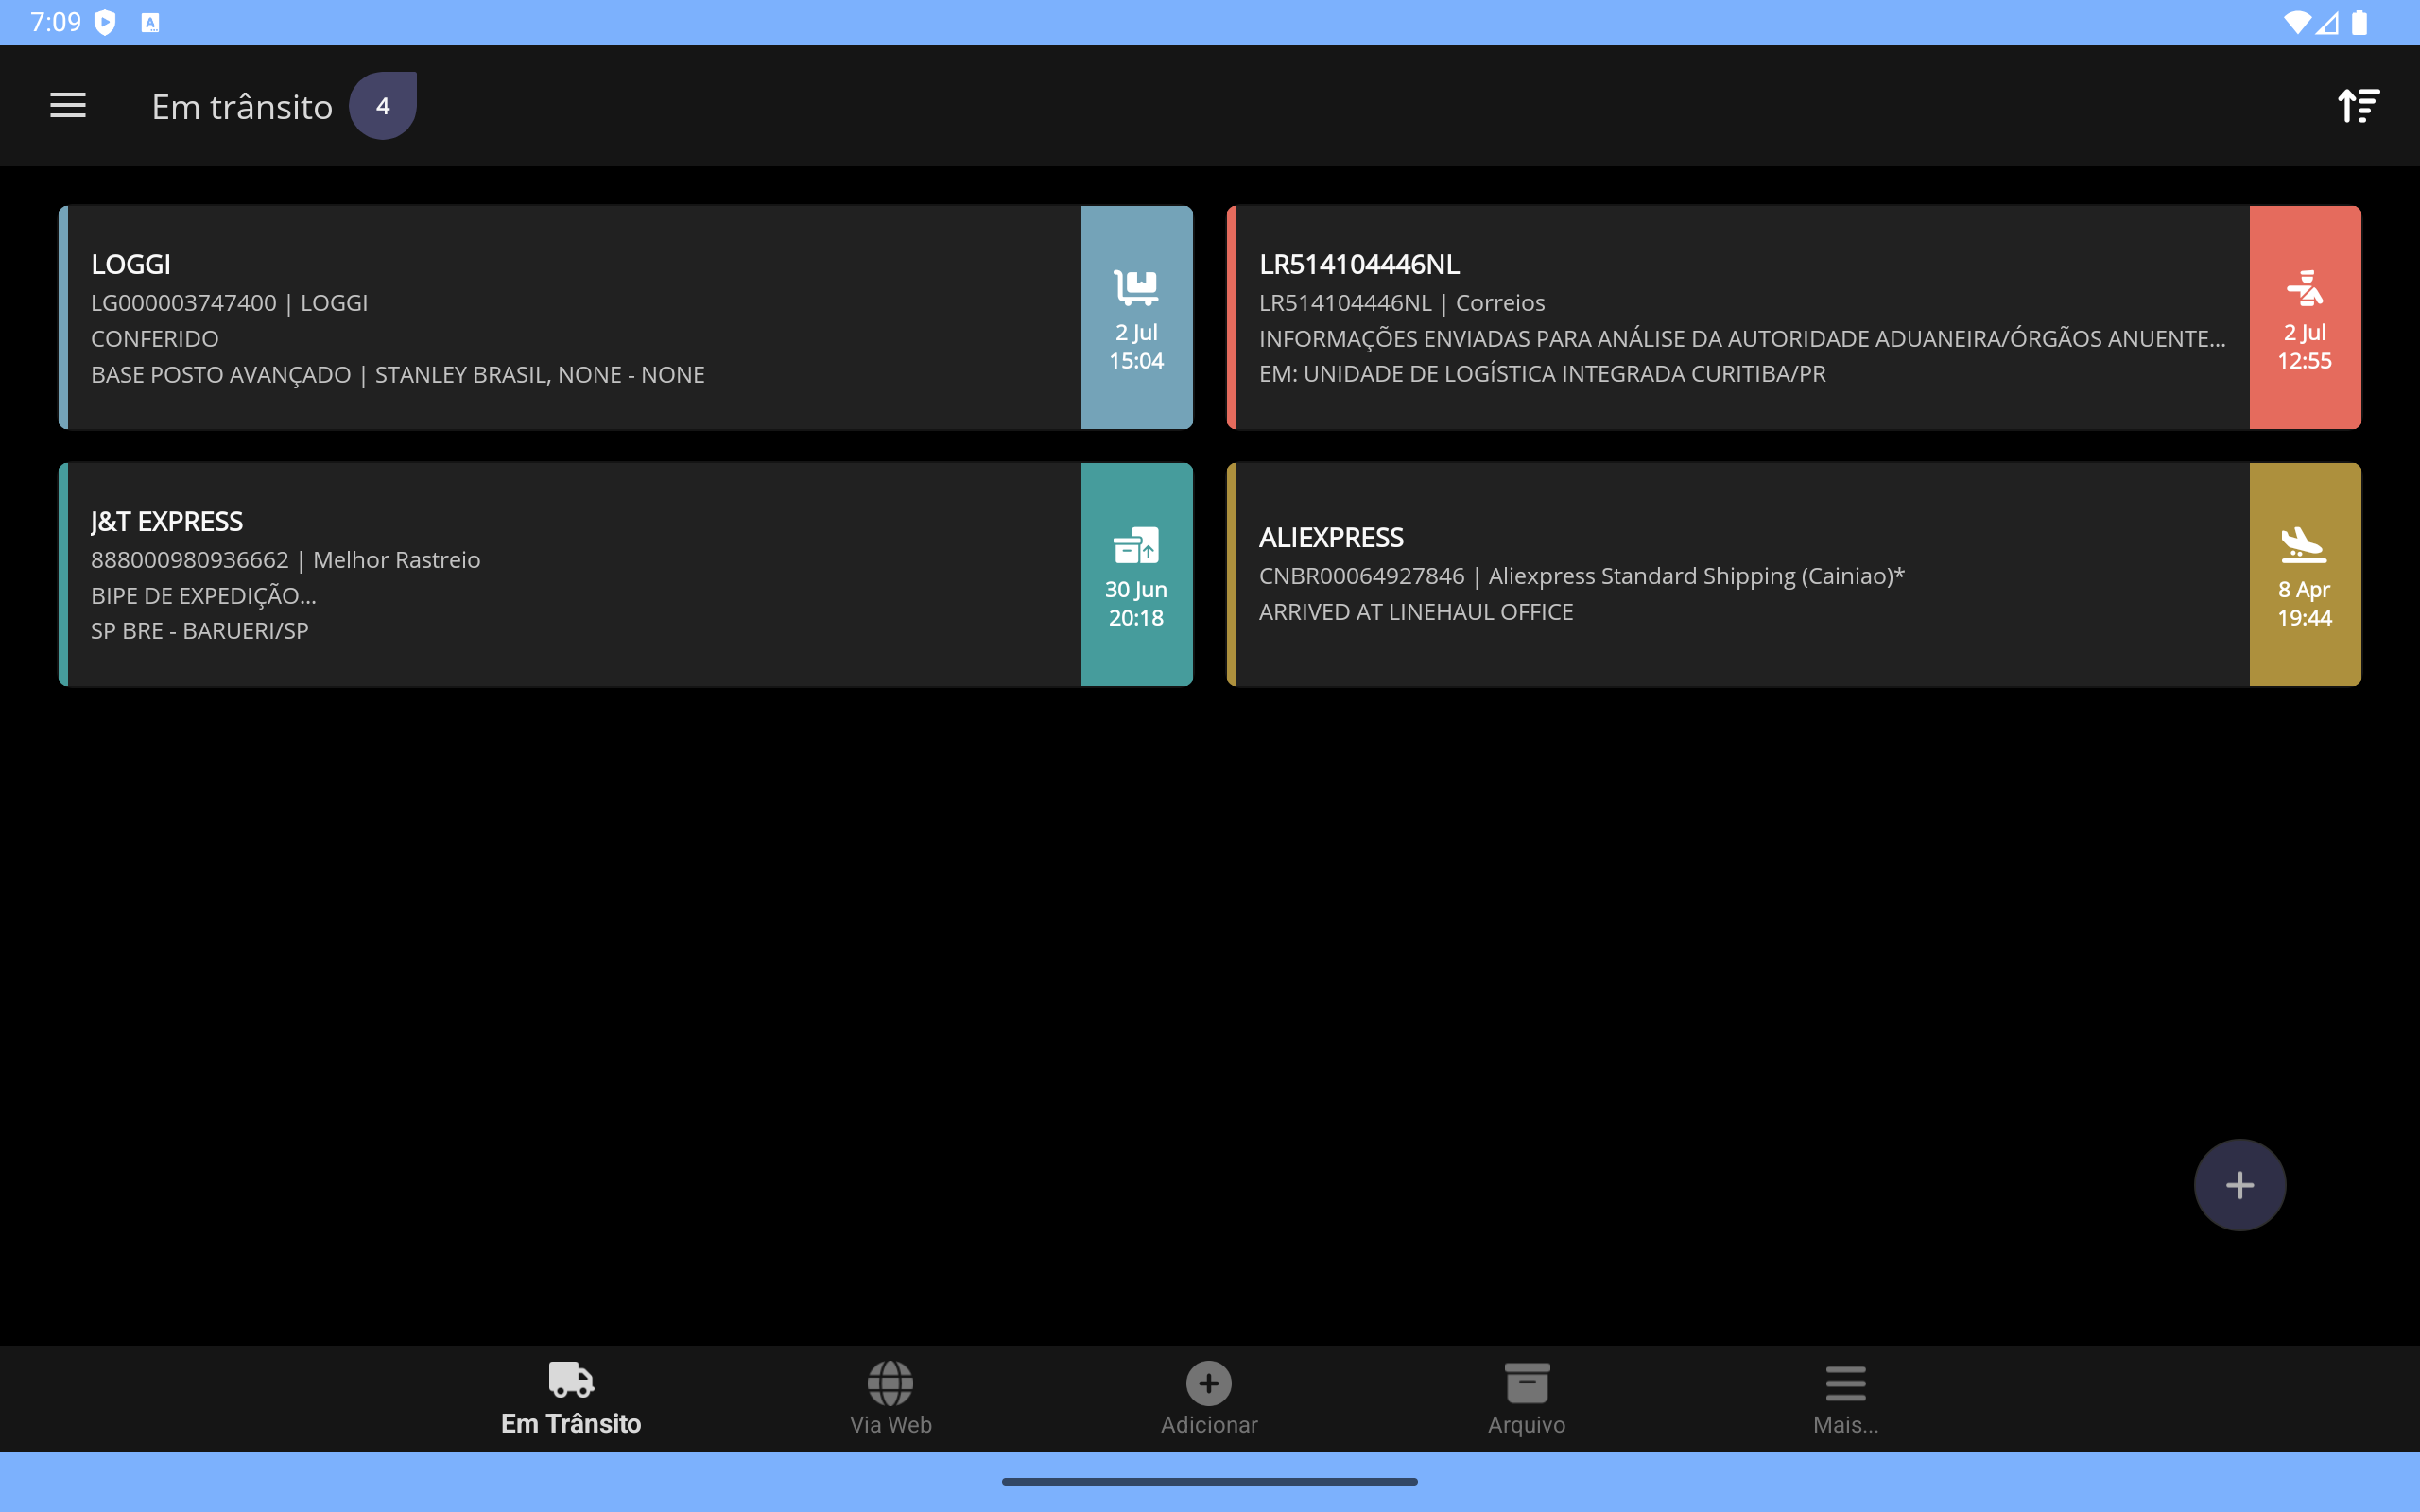Open the hamburger navigation menu
This screenshot has width=2420, height=1512.
68,105
